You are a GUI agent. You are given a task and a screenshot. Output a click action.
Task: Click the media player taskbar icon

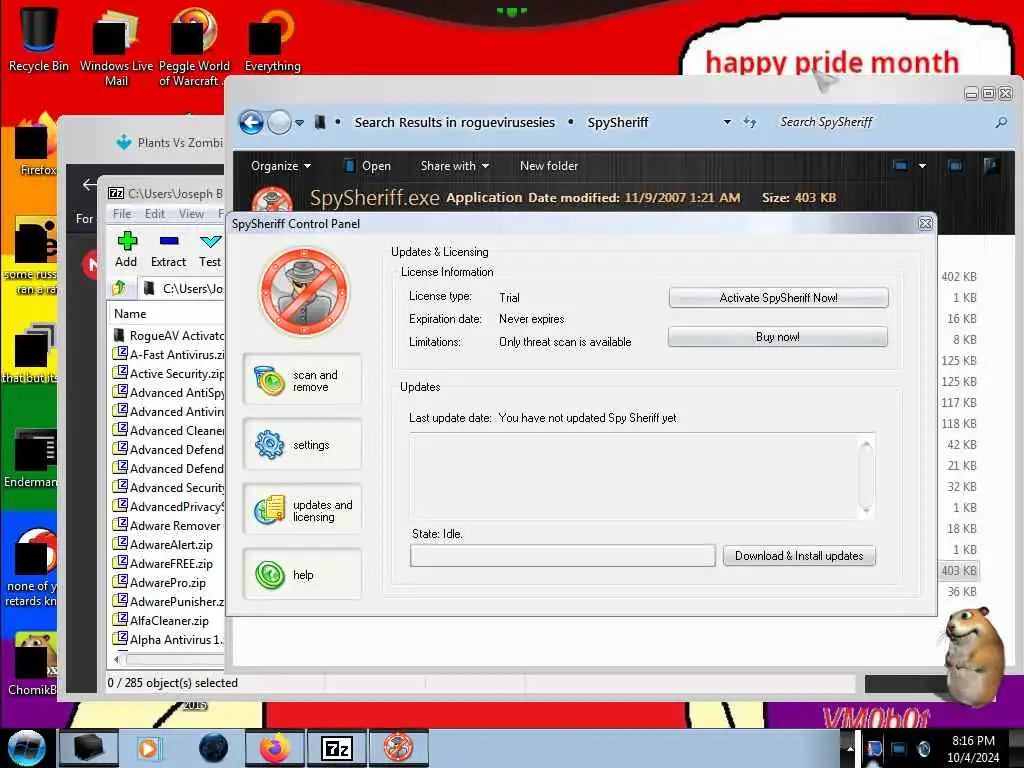pyautogui.click(x=150, y=748)
